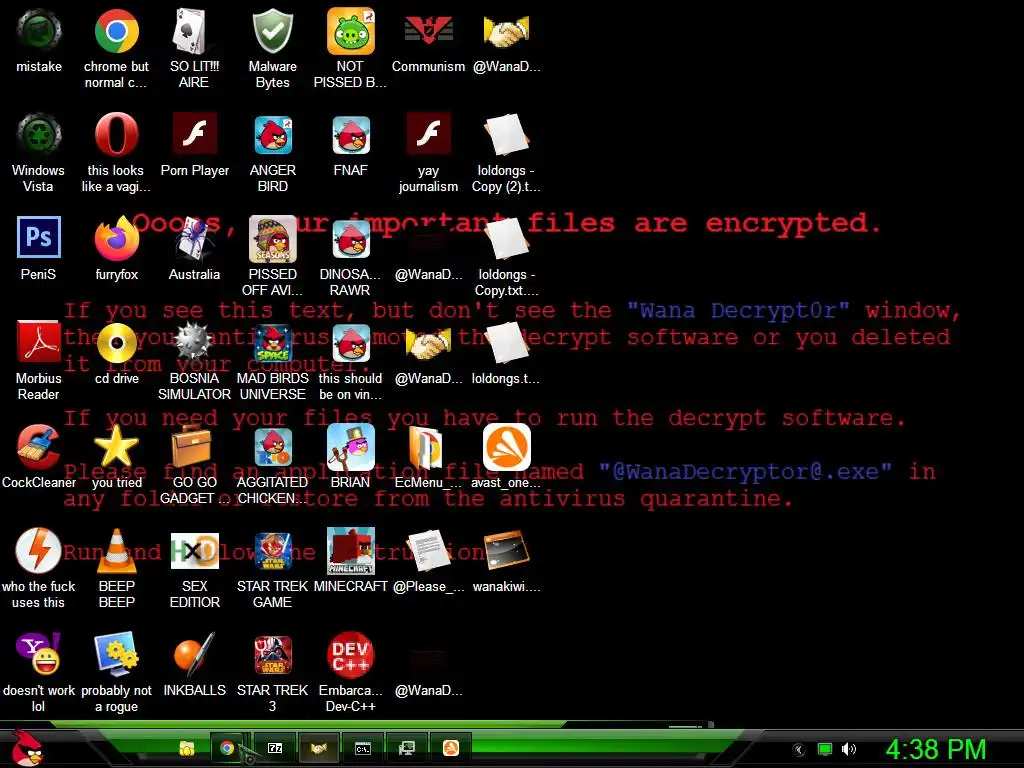Viewport: 1024px width, 768px height.
Task: Open '@WanaD...' handshake icon beside Communism
Action: [506, 31]
